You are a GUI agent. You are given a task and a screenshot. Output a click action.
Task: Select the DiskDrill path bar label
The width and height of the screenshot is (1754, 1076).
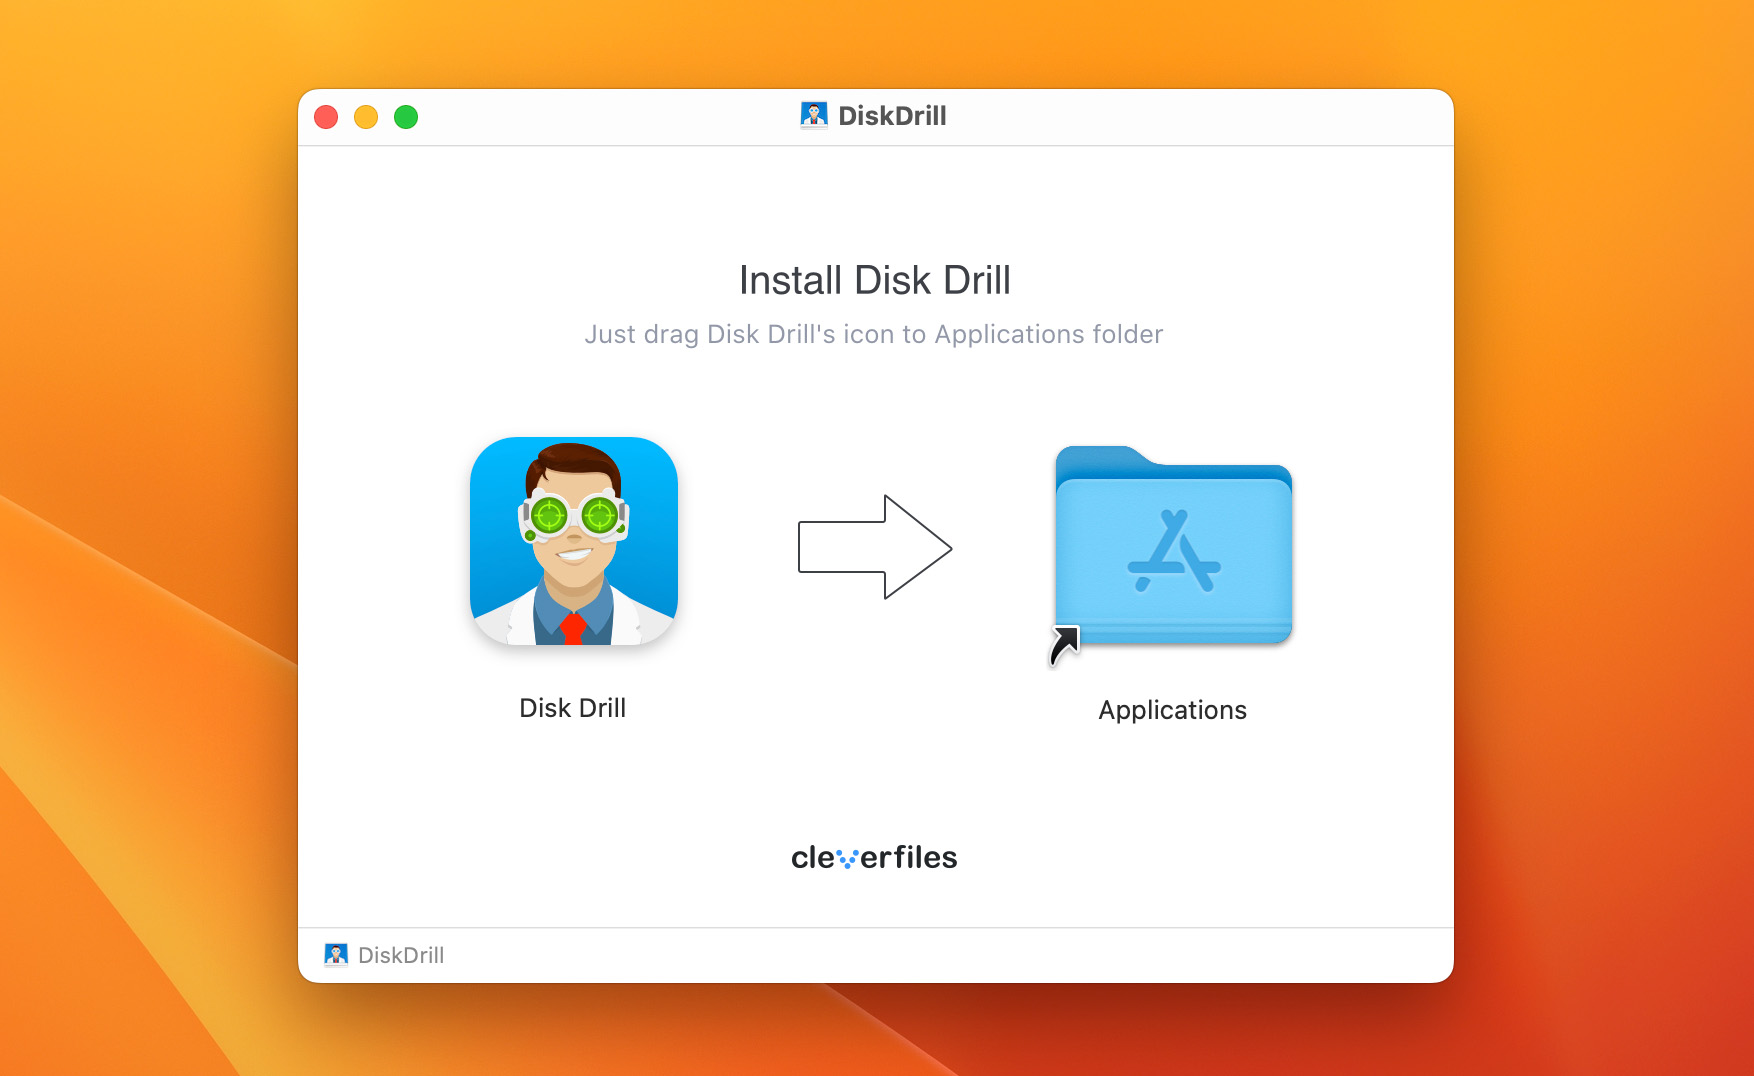pos(401,955)
